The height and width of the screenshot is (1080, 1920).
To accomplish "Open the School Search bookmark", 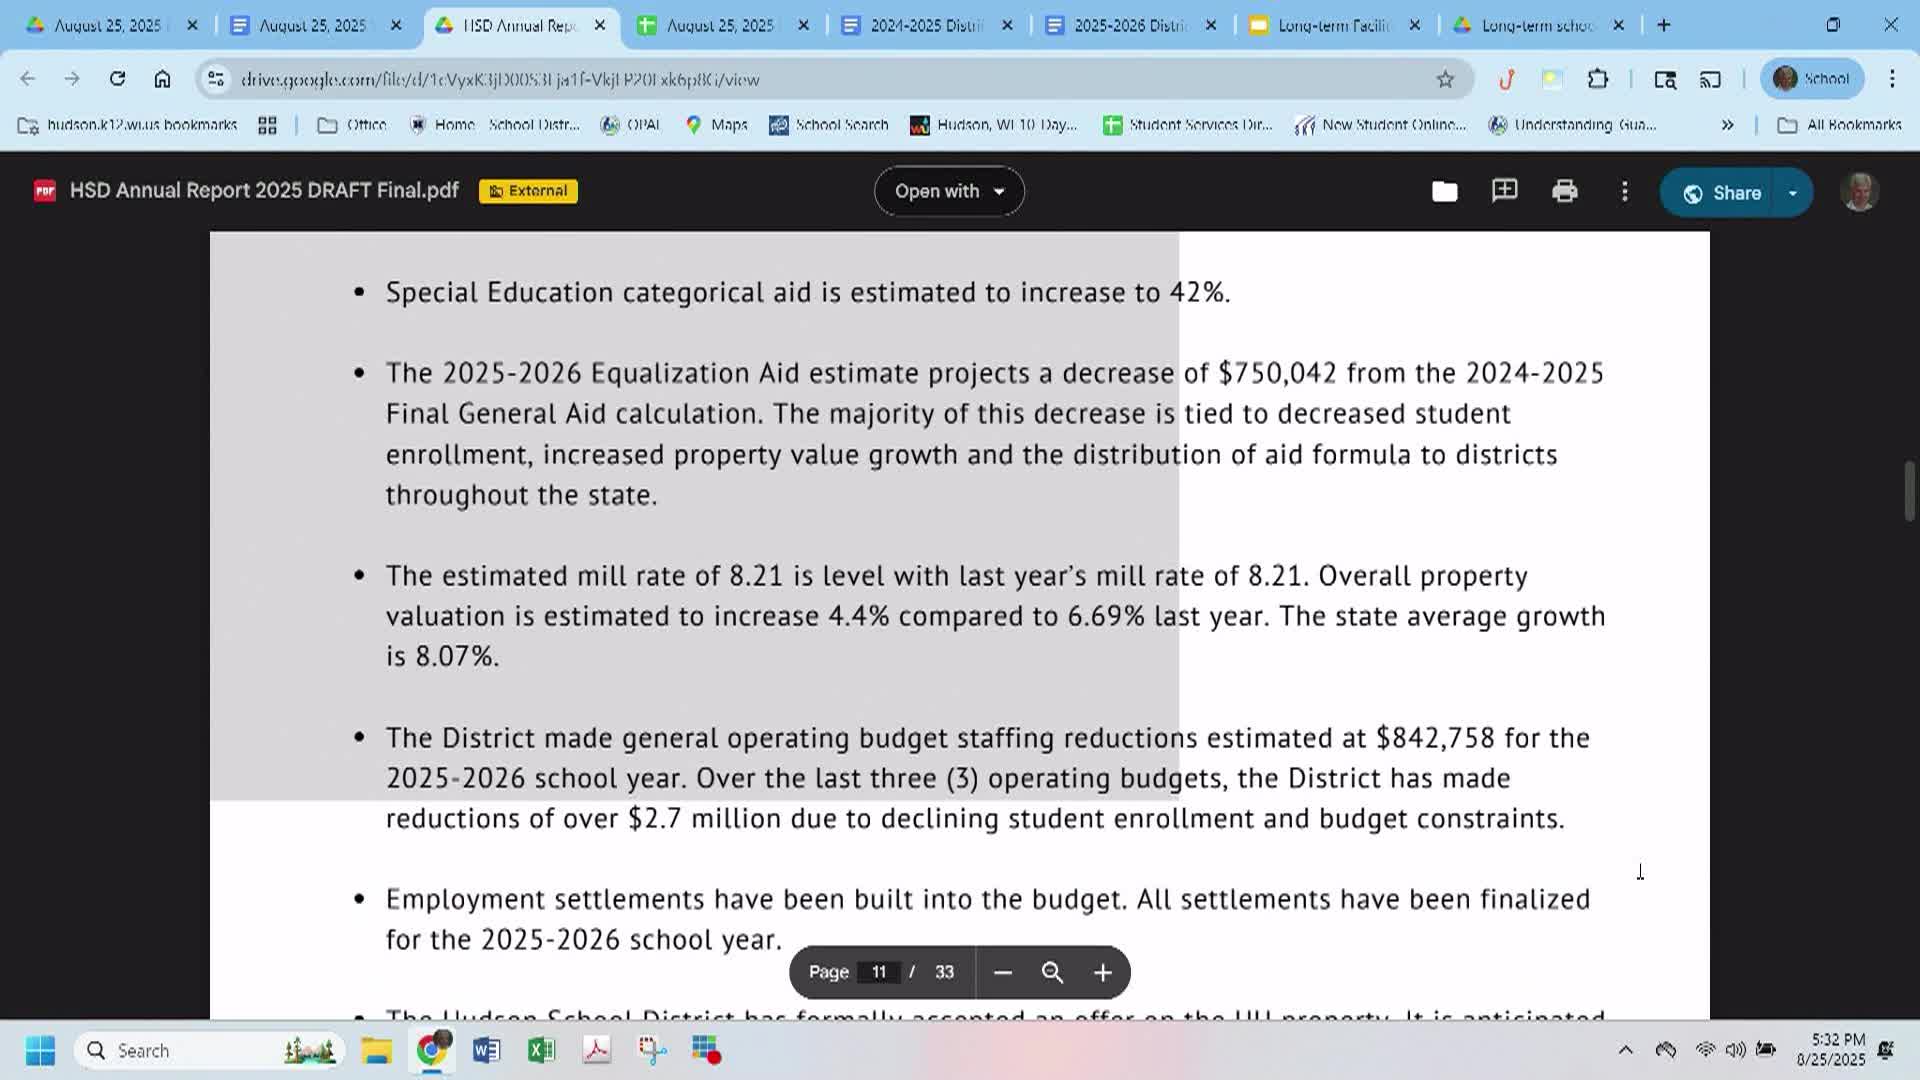I will (828, 125).
